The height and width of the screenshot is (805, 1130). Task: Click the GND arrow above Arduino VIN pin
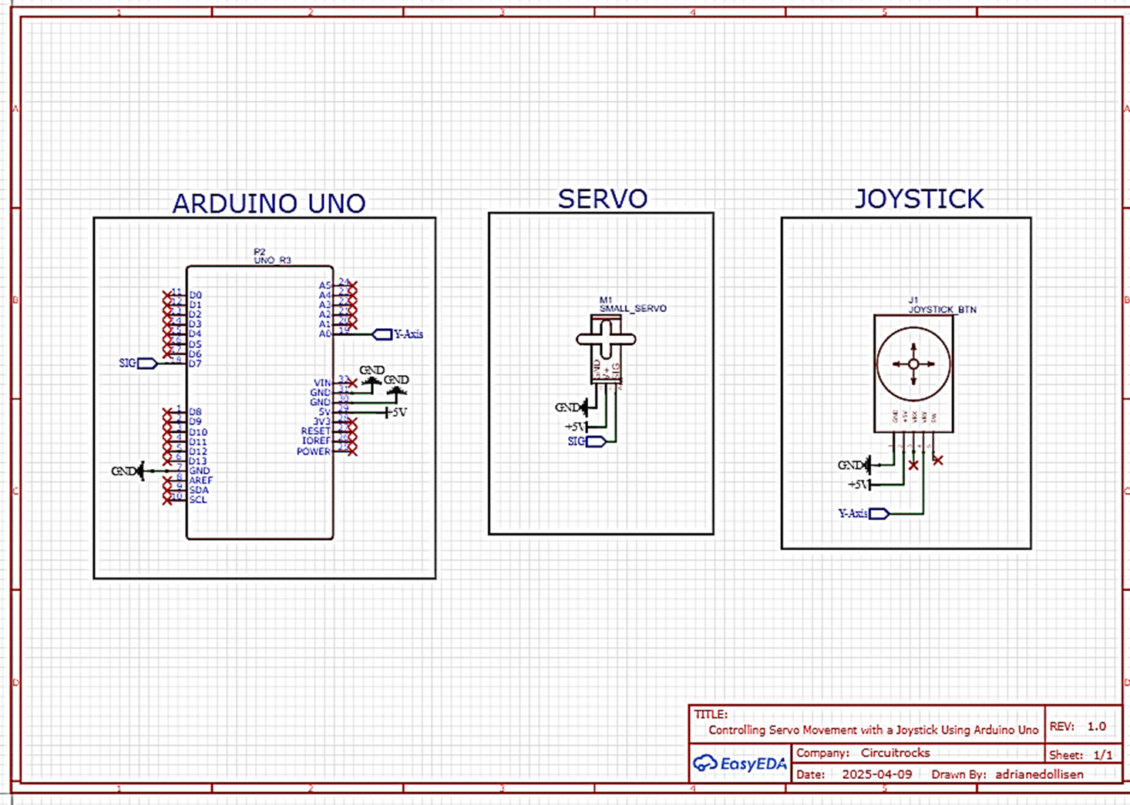point(370,381)
